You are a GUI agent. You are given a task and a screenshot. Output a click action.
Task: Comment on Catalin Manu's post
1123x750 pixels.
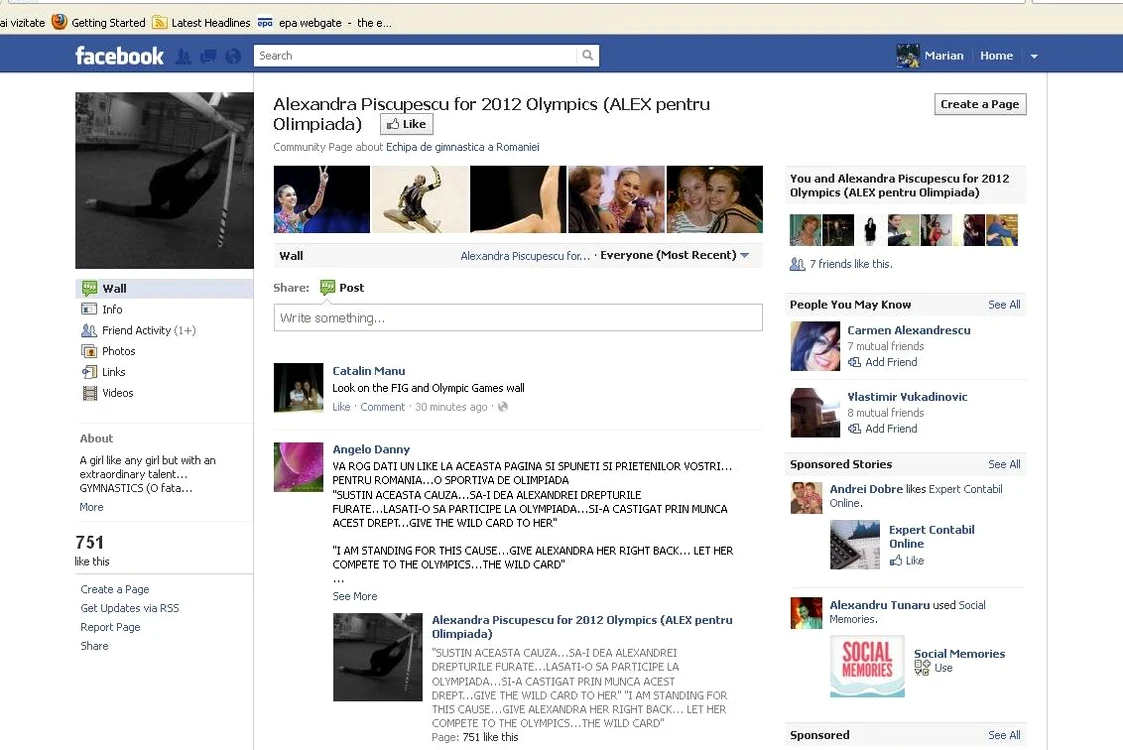(382, 407)
